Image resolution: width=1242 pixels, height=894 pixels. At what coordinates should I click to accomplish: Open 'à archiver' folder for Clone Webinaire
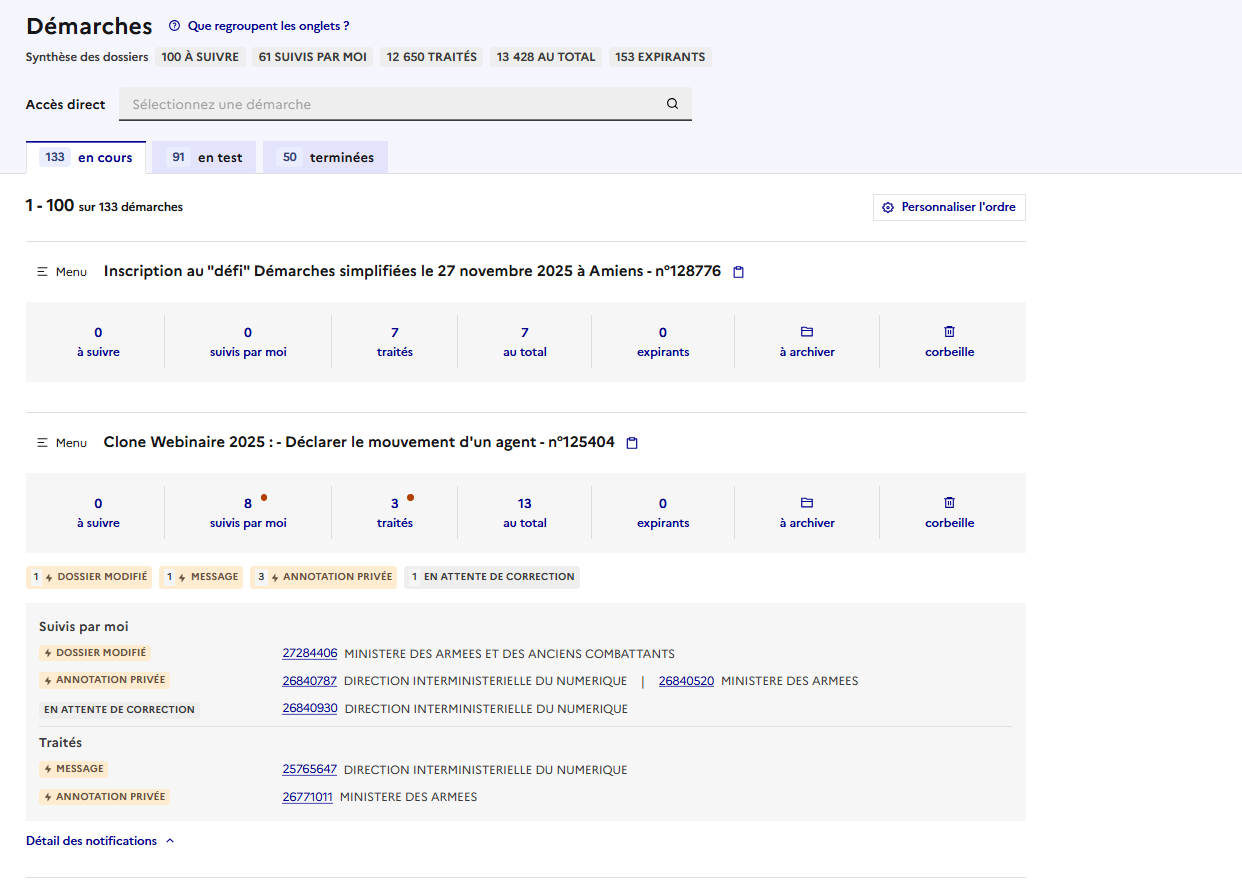[807, 513]
